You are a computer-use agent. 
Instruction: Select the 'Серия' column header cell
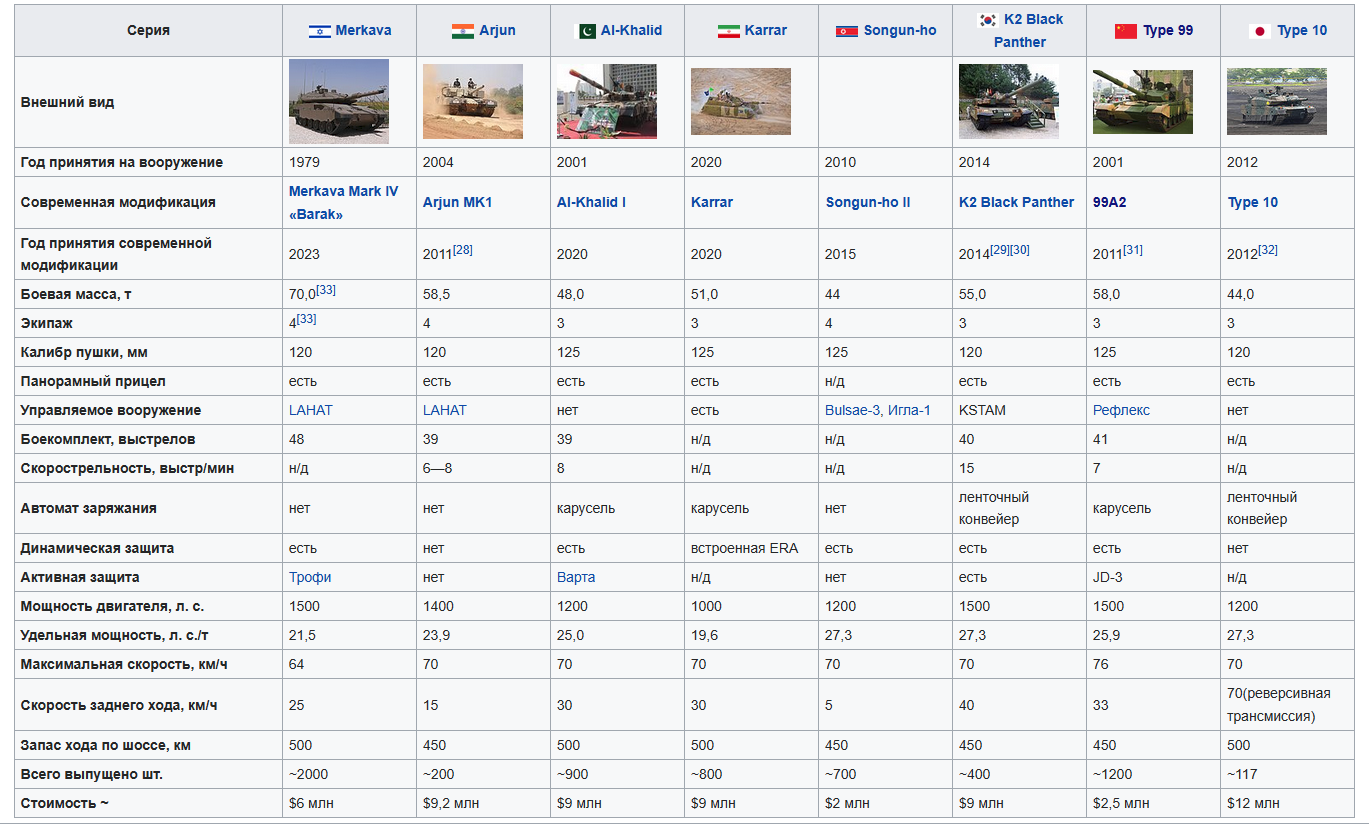click(x=148, y=31)
